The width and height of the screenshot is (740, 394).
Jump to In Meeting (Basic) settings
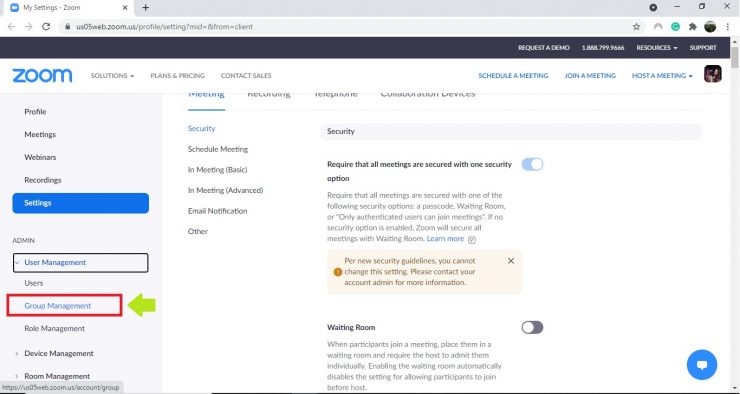(x=218, y=169)
